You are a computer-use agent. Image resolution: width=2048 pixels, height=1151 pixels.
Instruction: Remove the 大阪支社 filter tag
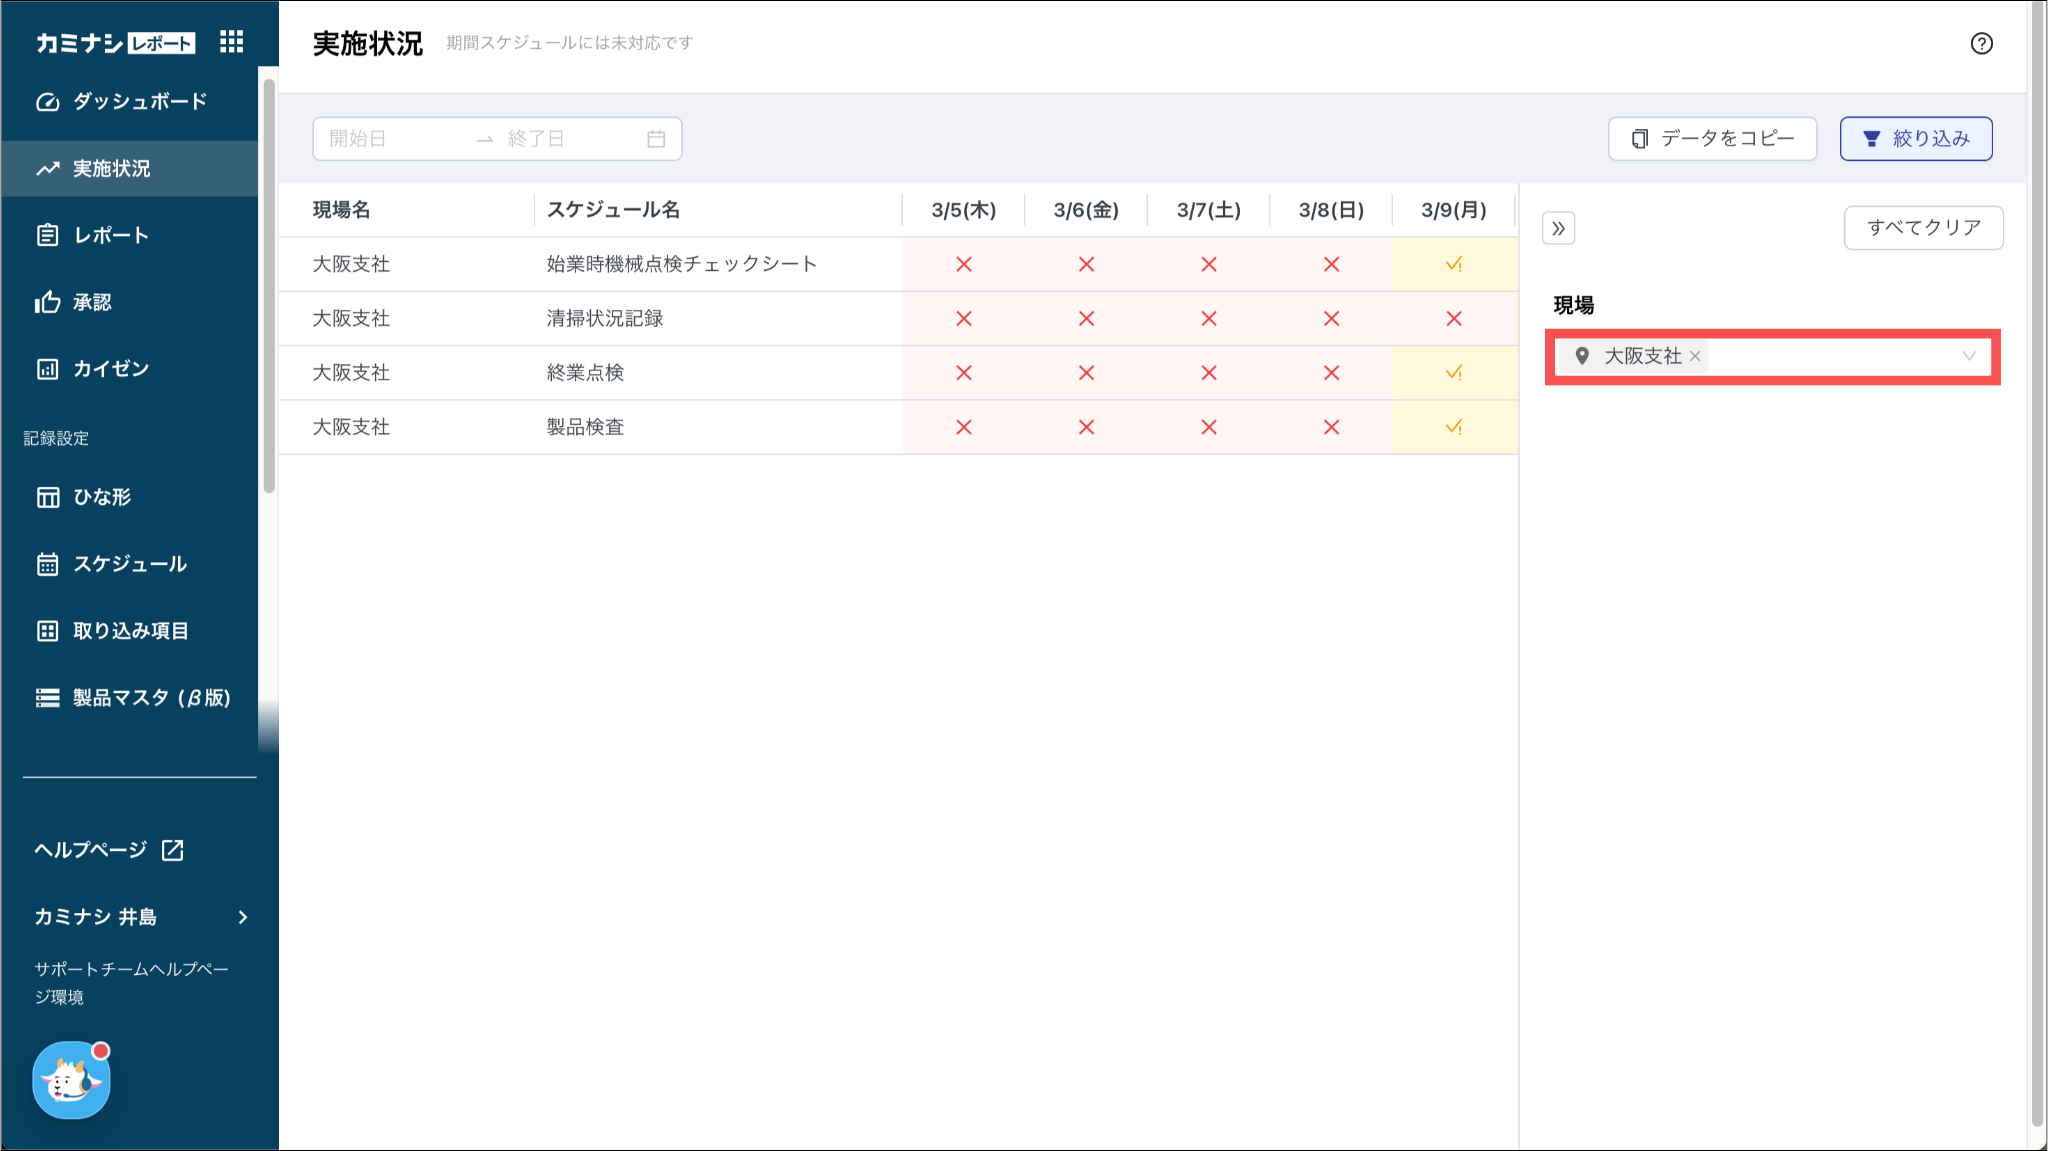click(1695, 356)
